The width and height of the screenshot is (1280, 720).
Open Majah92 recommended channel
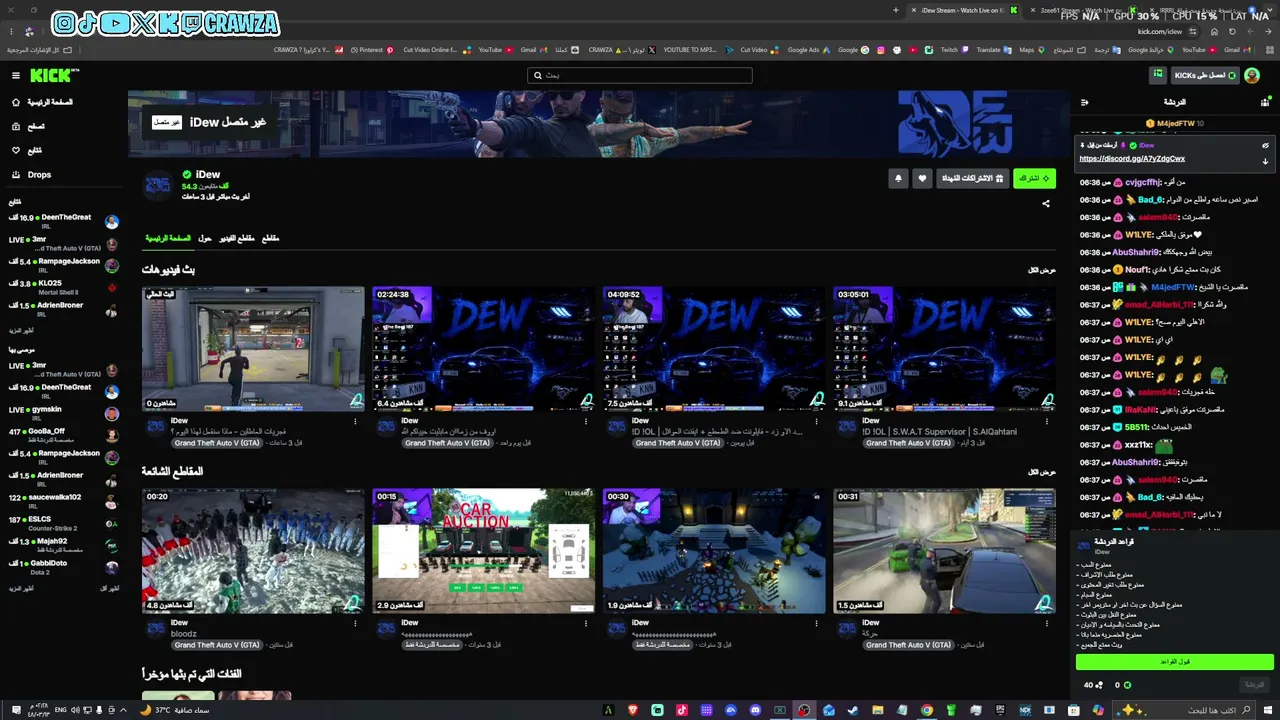click(x=62, y=545)
